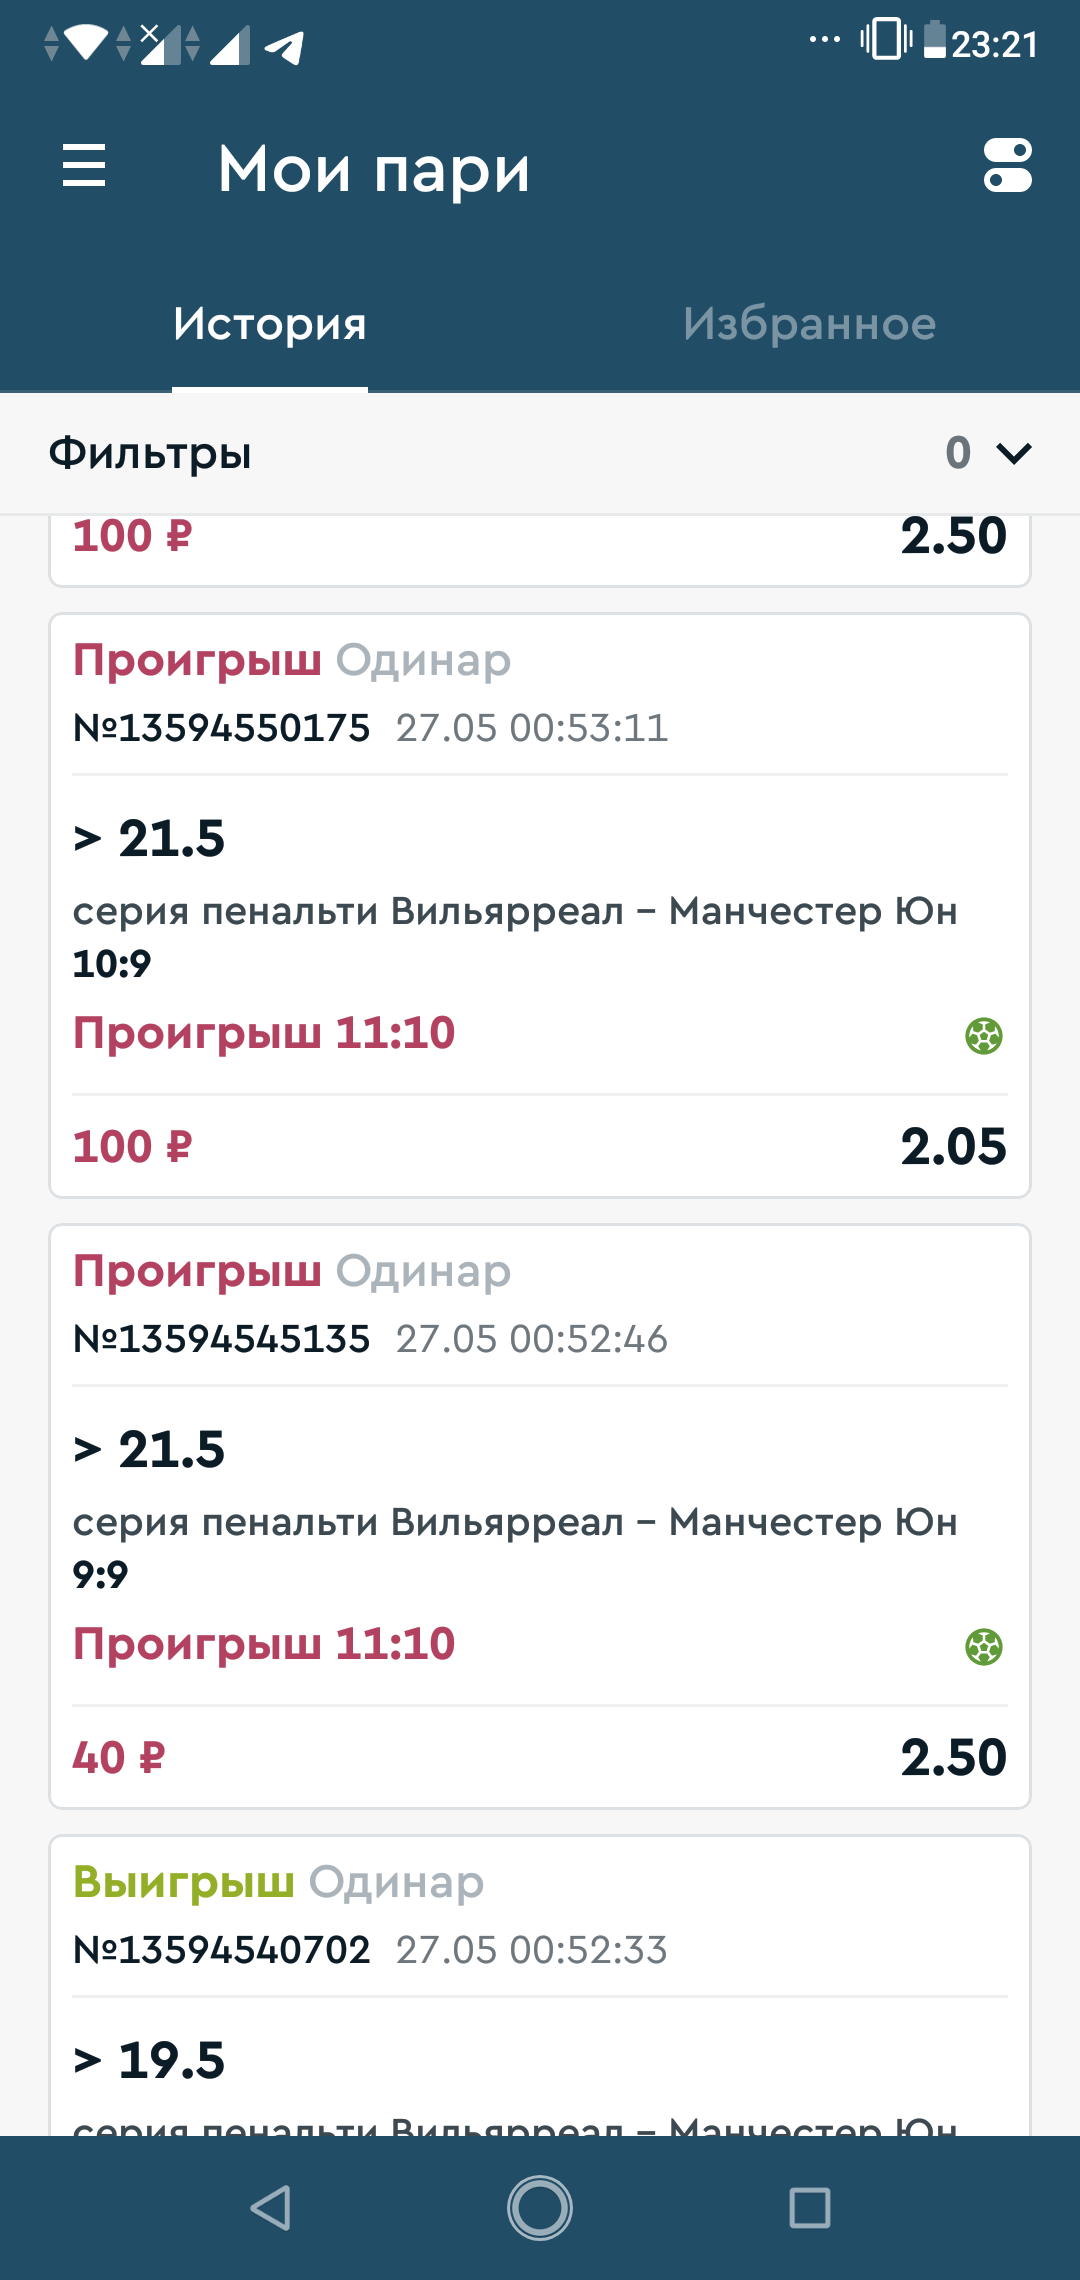Screen dimensions: 1080x2280
Task: Tap the Telegram notification icon
Action: 284,46
